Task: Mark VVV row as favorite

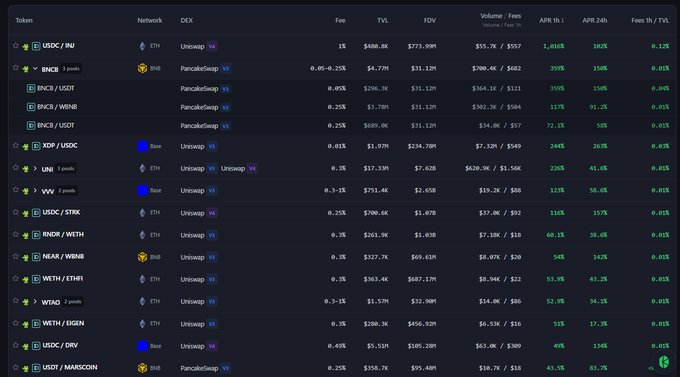Action: (16, 190)
